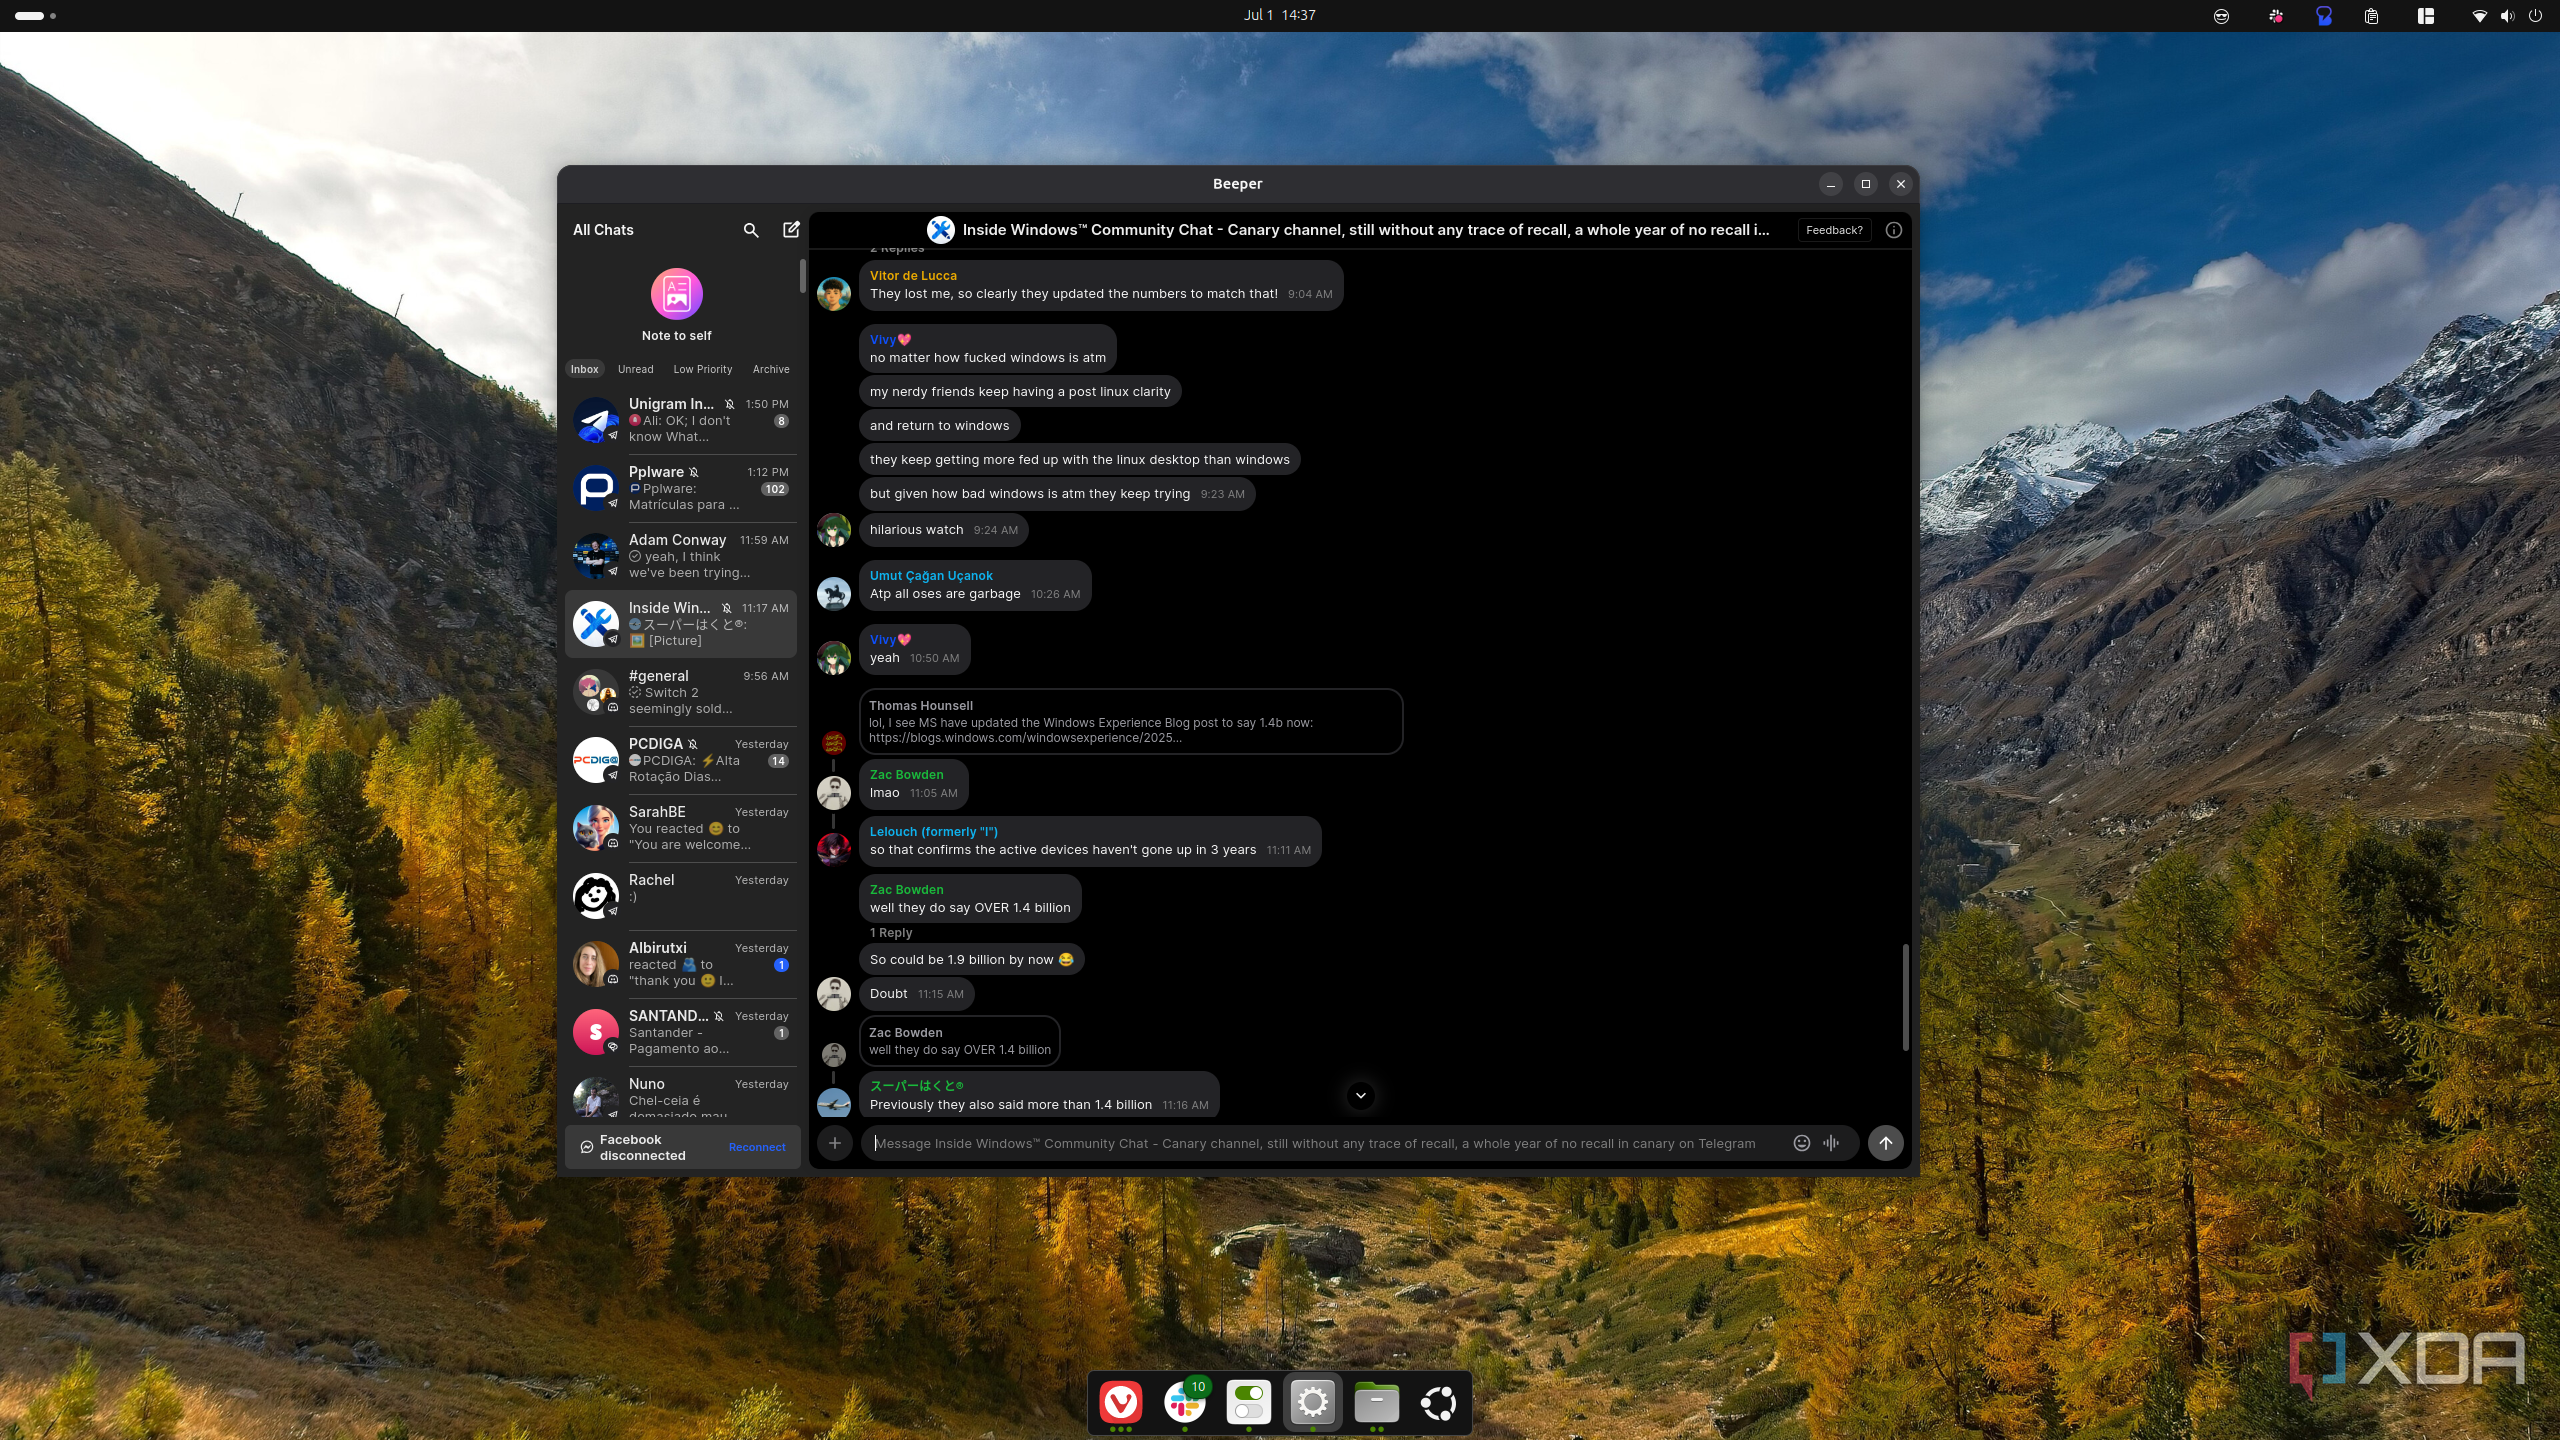
Task: Open Settings gear in the dock
Action: (1313, 1402)
